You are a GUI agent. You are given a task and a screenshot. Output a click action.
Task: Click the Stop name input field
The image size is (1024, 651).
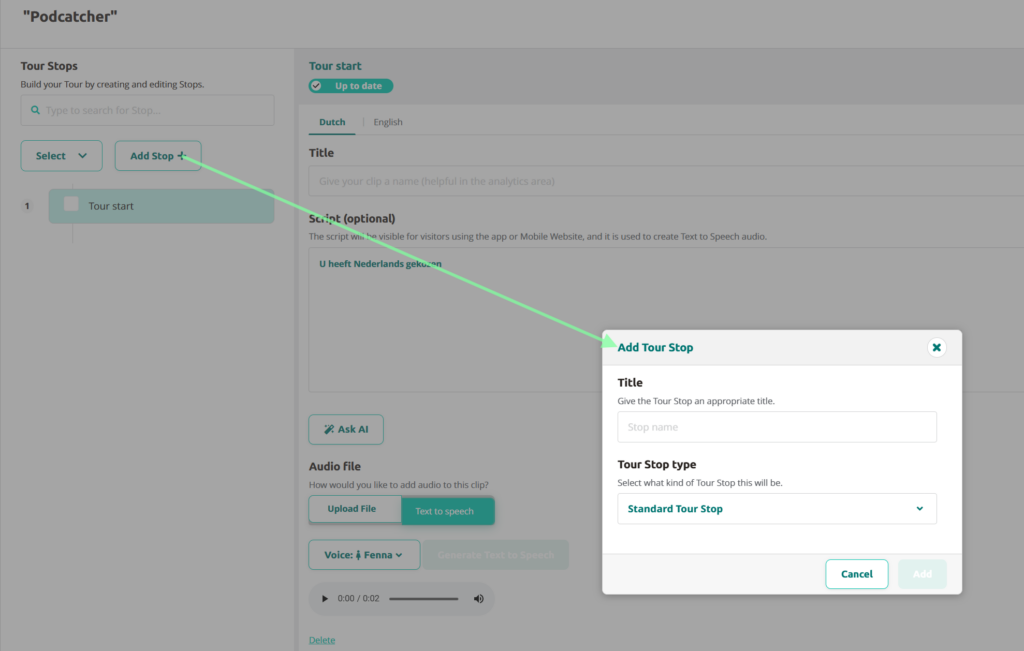click(x=777, y=427)
